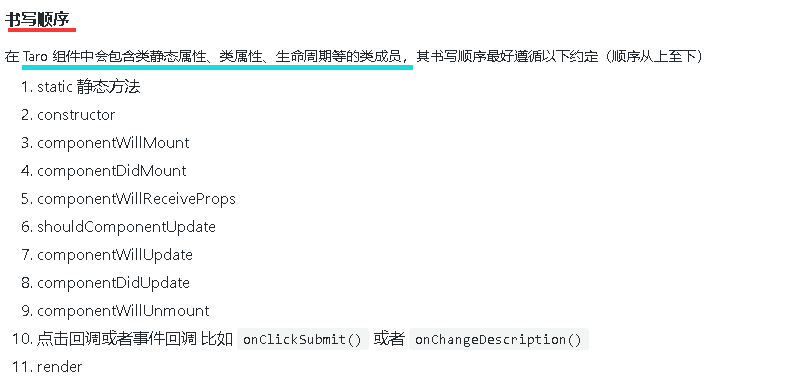Click componentWillReceiveProps item
The image size is (793, 386).
coord(137,199)
